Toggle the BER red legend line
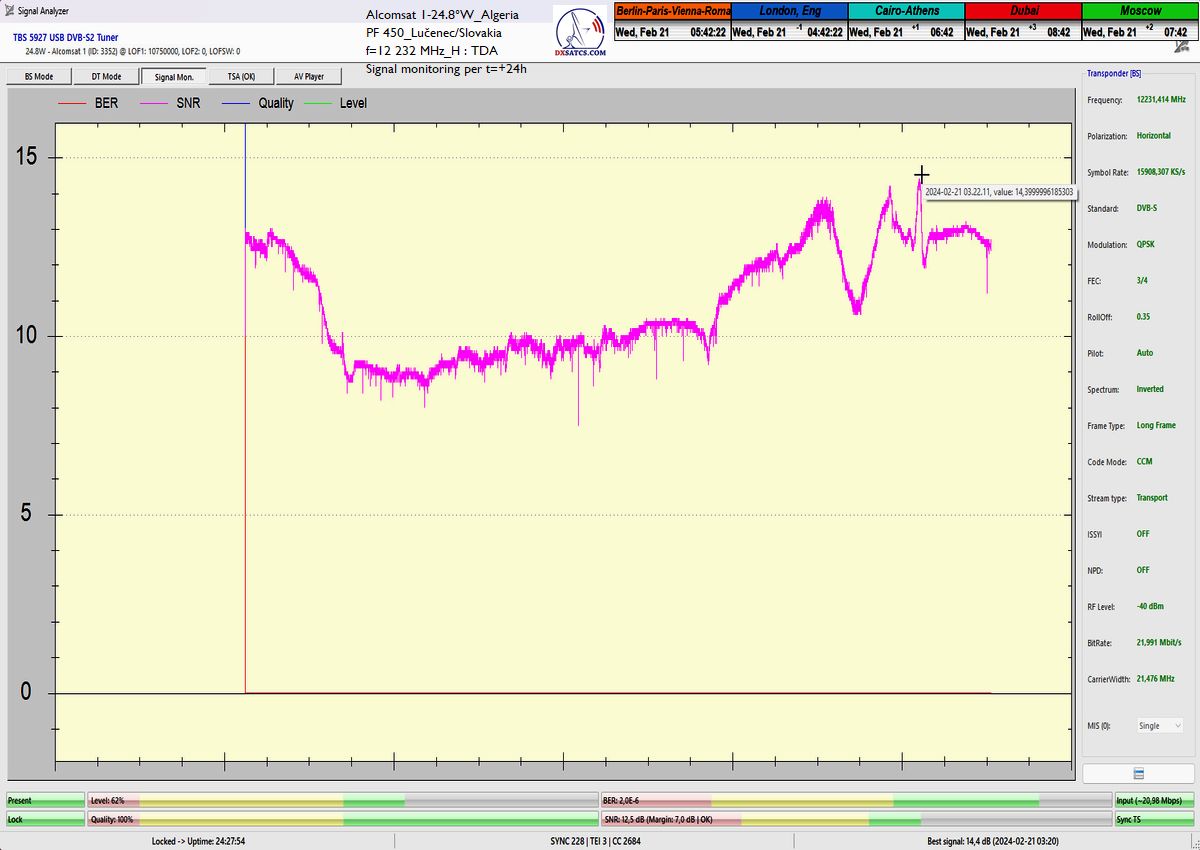1200x850 pixels. click(73, 103)
